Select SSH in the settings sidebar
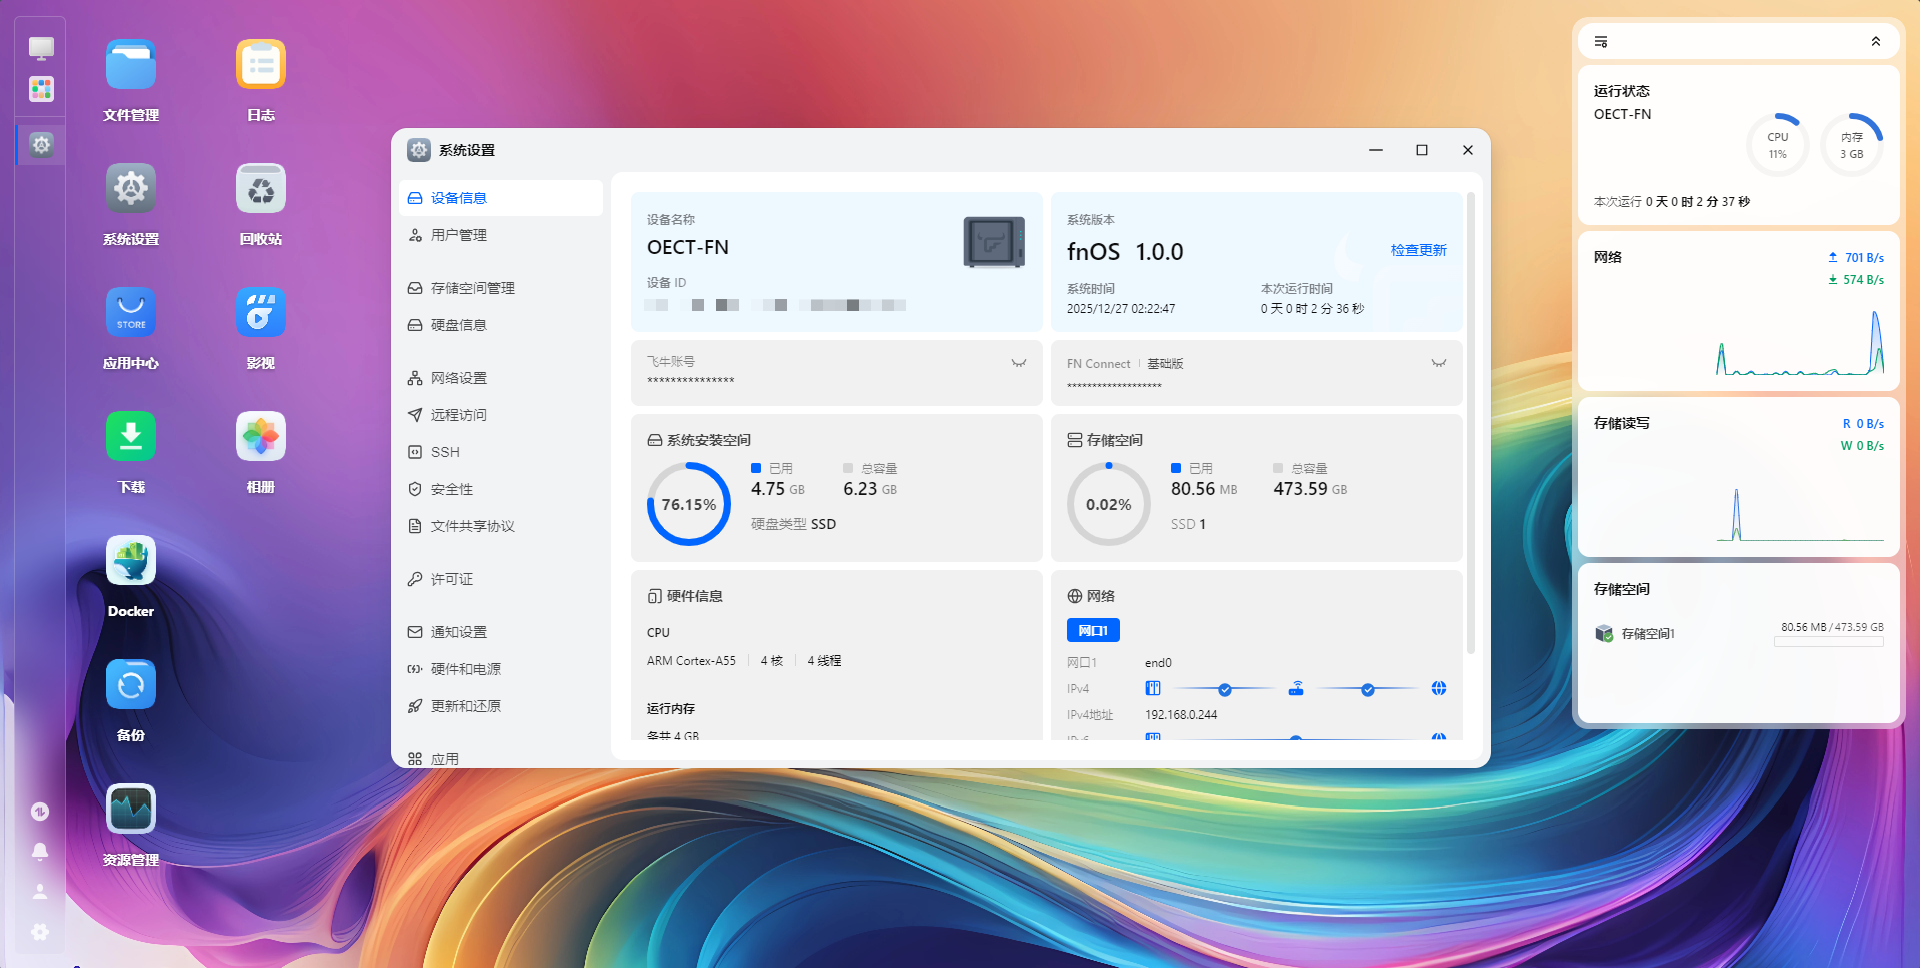This screenshot has height=968, width=1920. (x=501, y=452)
